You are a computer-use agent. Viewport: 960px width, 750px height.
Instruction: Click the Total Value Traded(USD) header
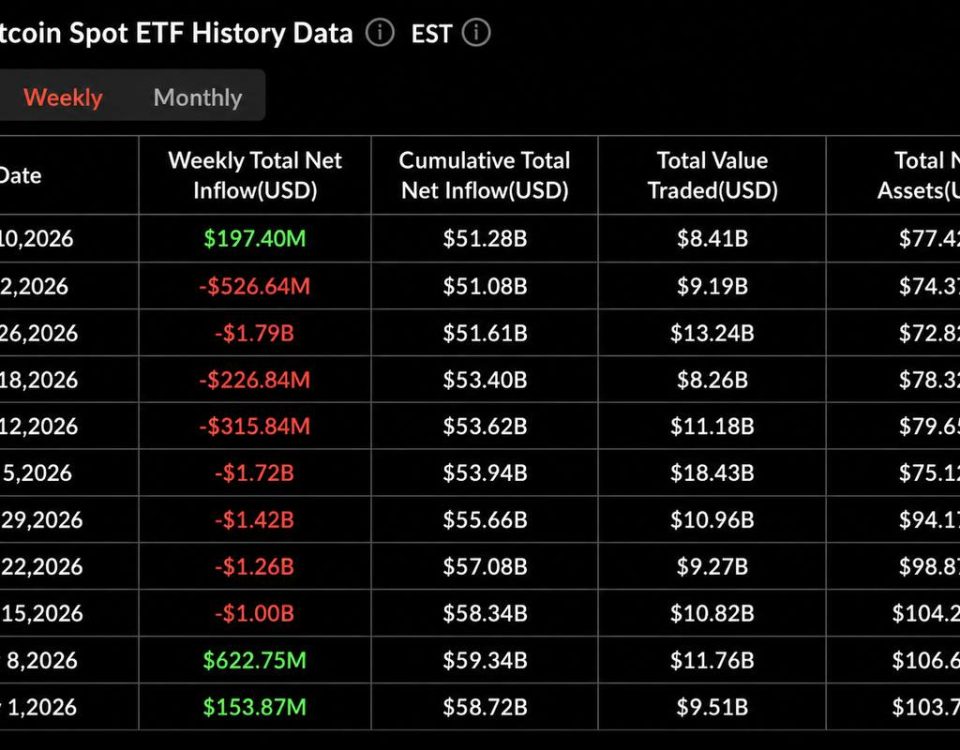(x=712, y=175)
